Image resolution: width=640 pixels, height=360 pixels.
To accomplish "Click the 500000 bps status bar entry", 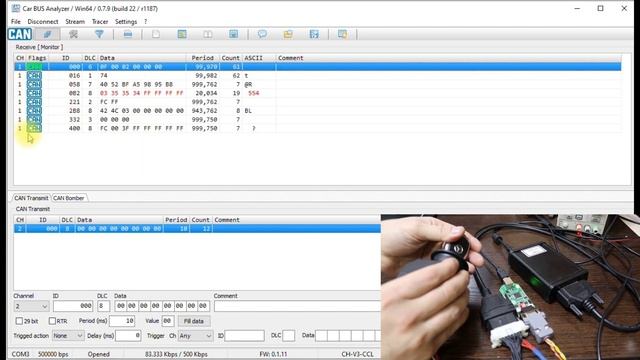I will point(53,354).
